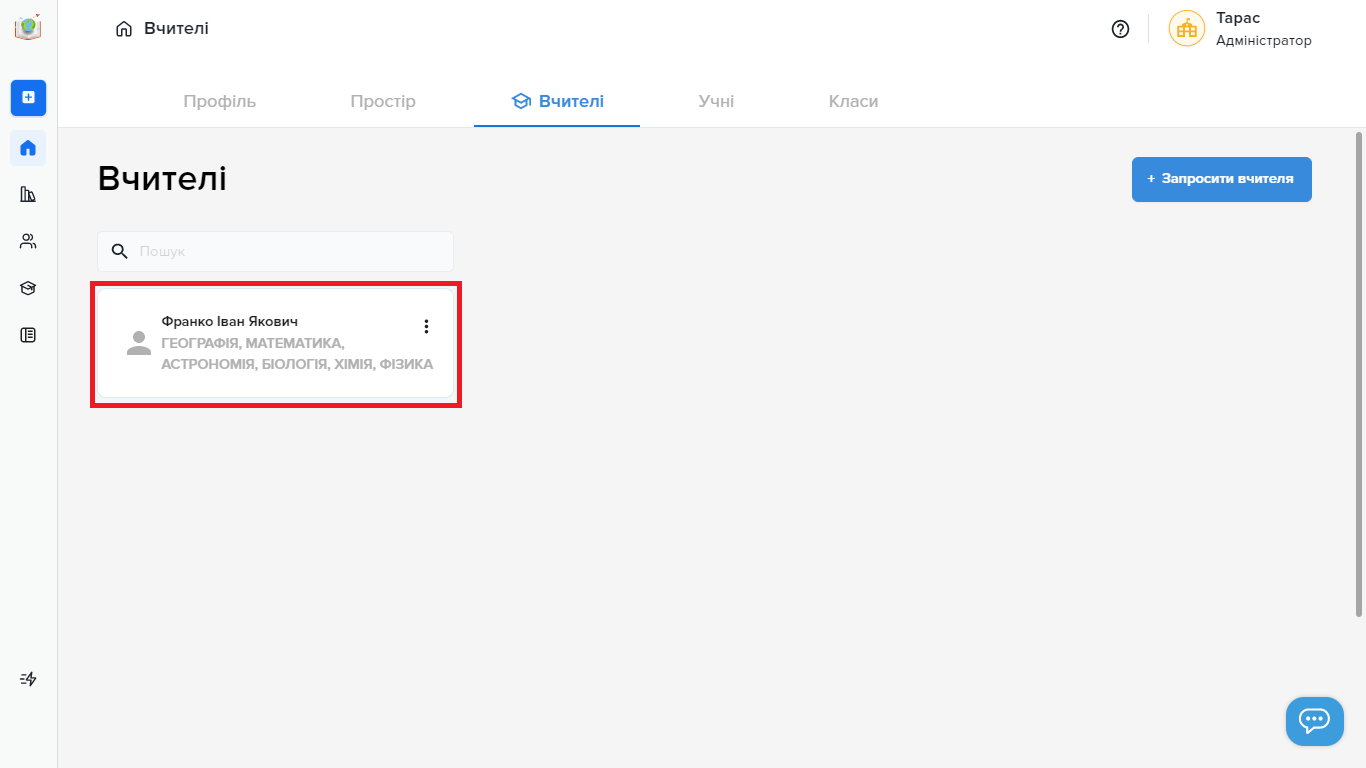Screen dimensions: 1366x768
Task: Click the teacher name Франко Іван Якович
Action: click(230, 321)
